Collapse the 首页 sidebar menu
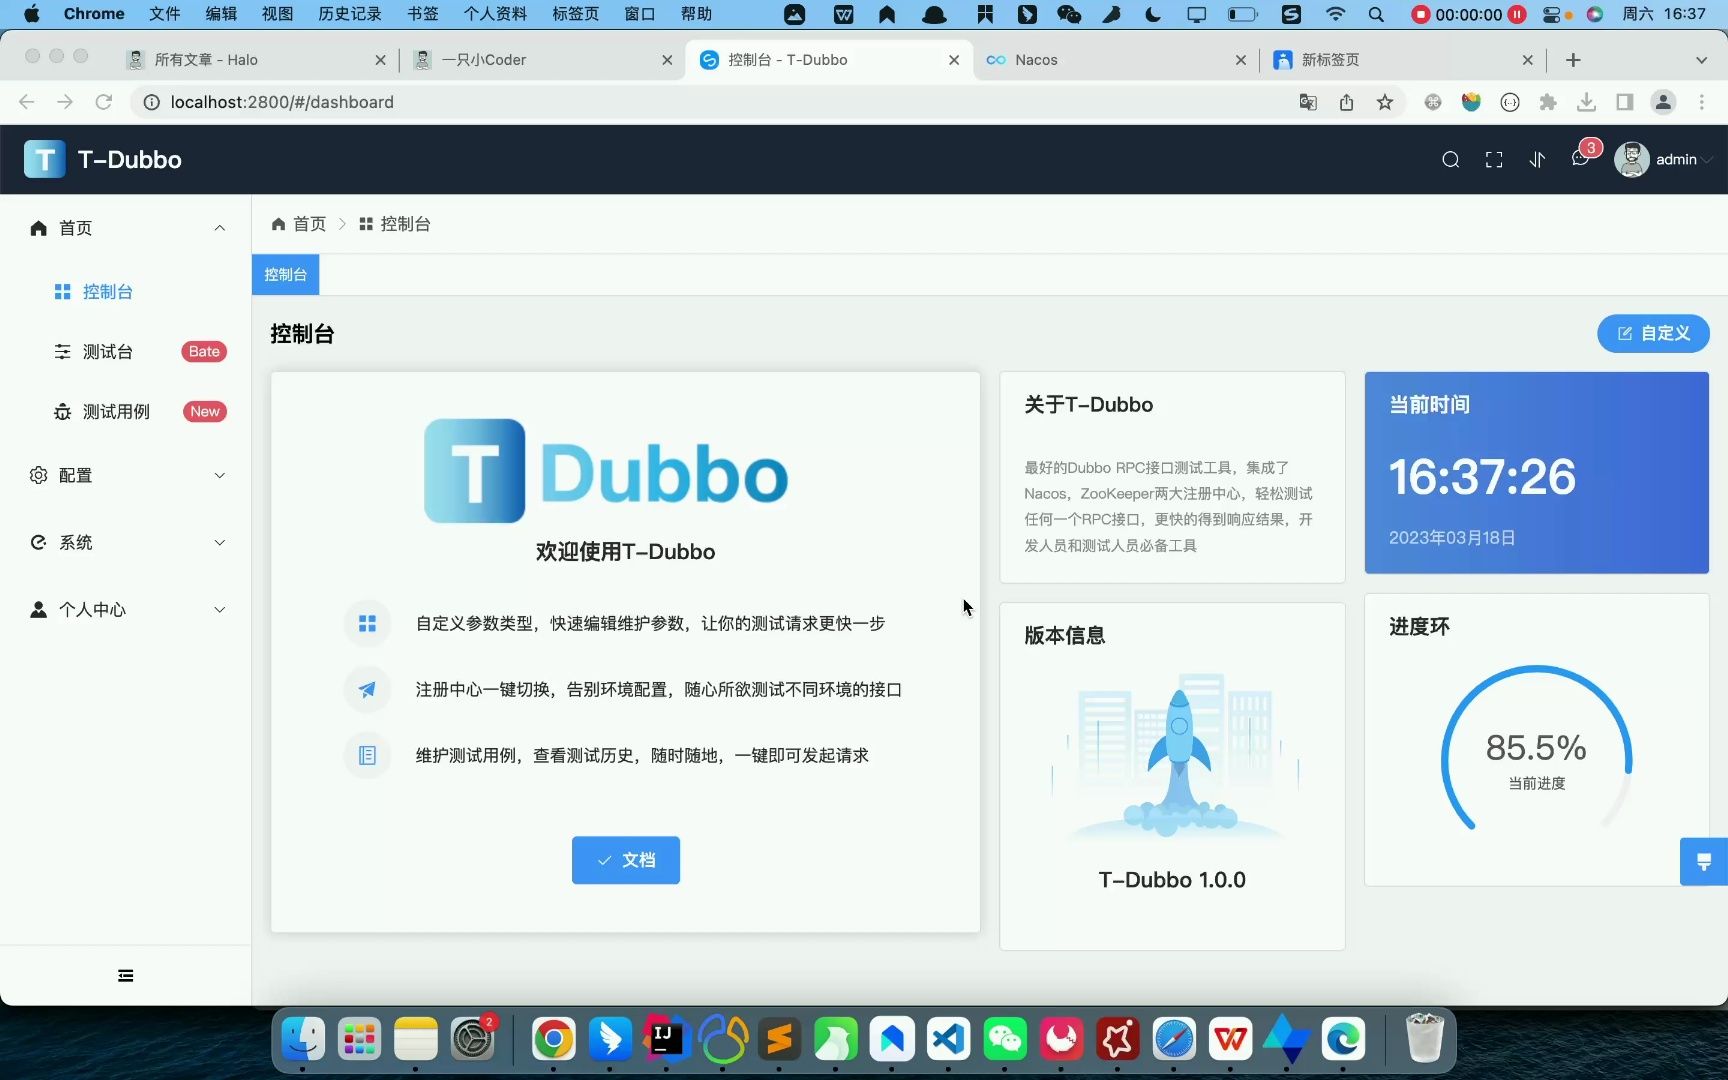 point(126,228)
